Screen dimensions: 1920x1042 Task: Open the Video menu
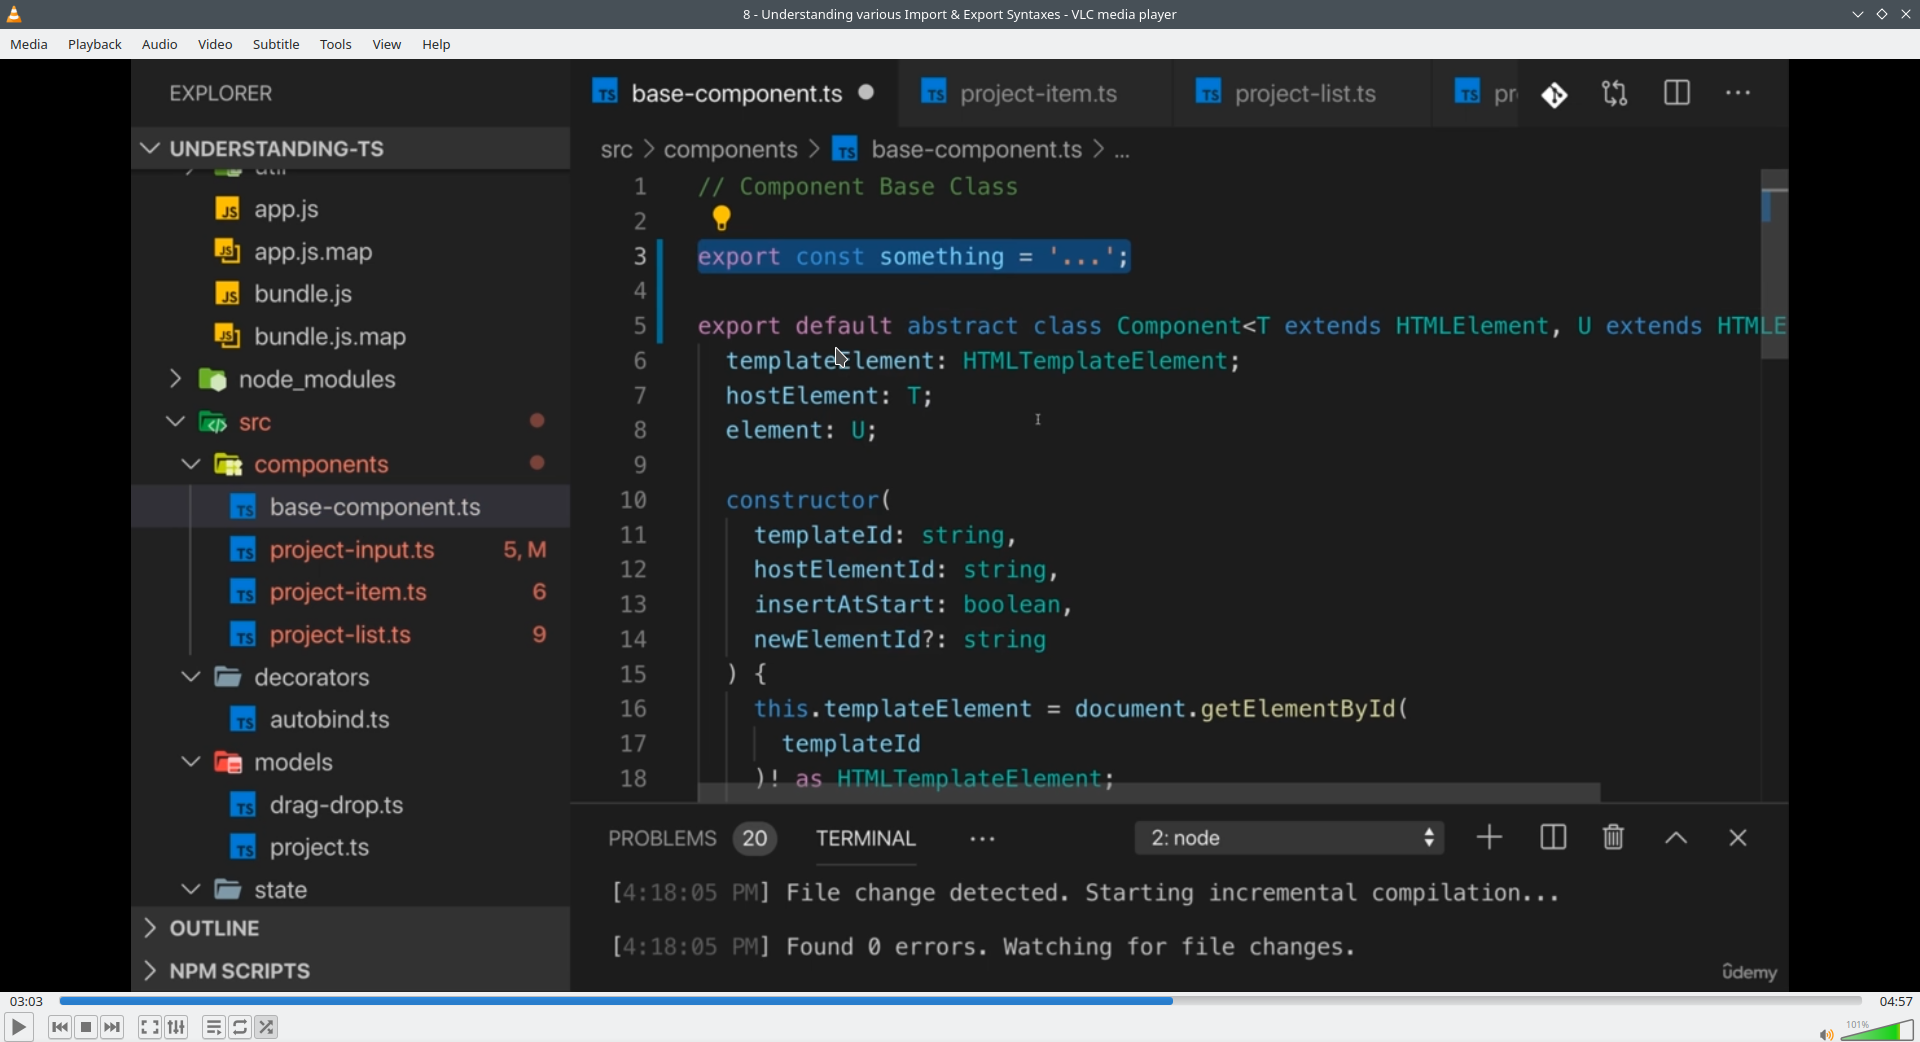coord(215,45)
